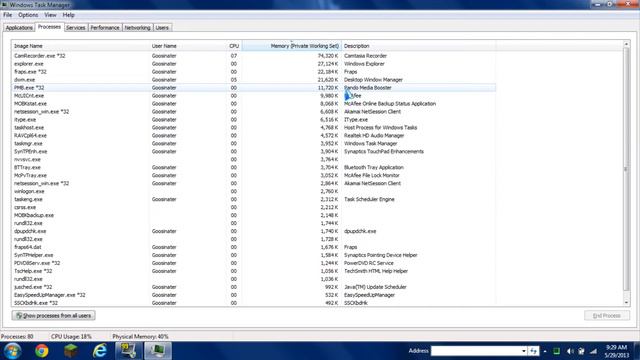Switch to the Services tab
Screen dimensions: 640x360
tap(76, 28)
